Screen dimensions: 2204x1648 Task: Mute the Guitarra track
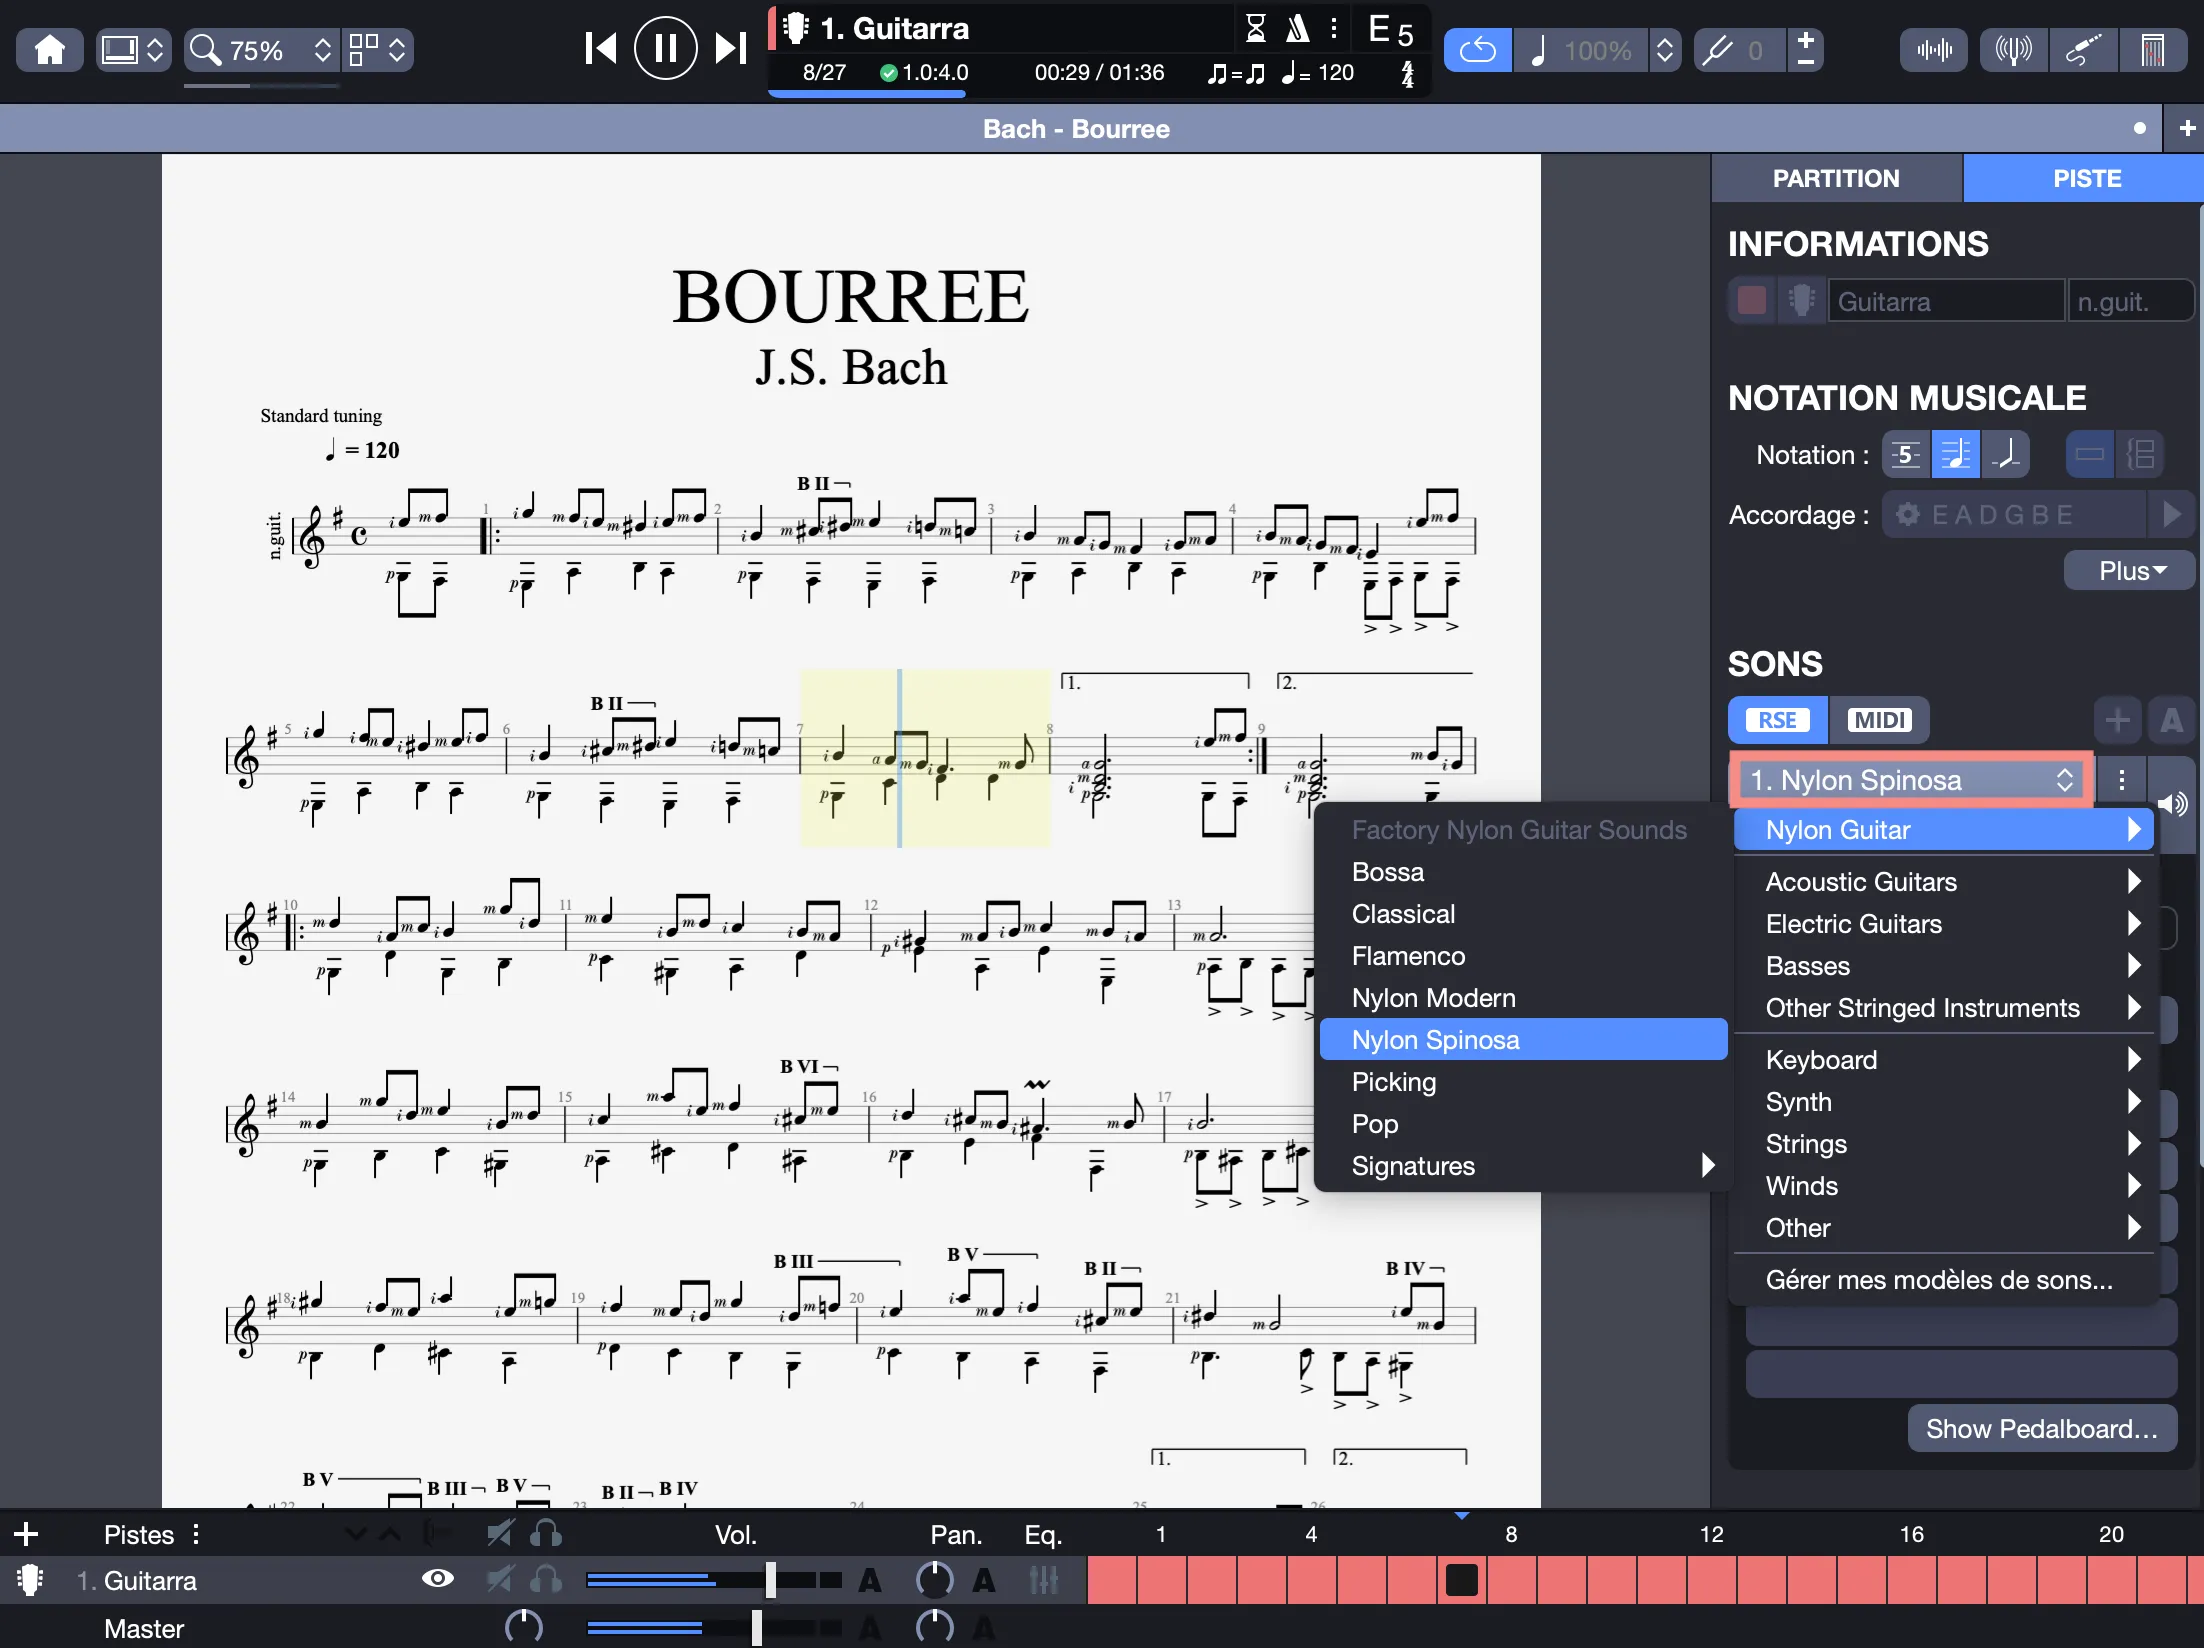499,1580
